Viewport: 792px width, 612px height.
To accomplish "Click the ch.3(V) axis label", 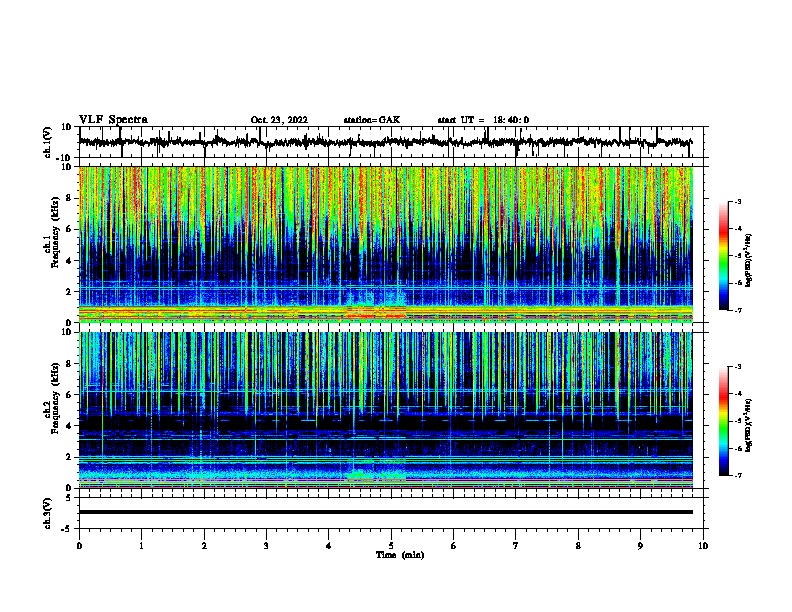I will click(47, 514).
